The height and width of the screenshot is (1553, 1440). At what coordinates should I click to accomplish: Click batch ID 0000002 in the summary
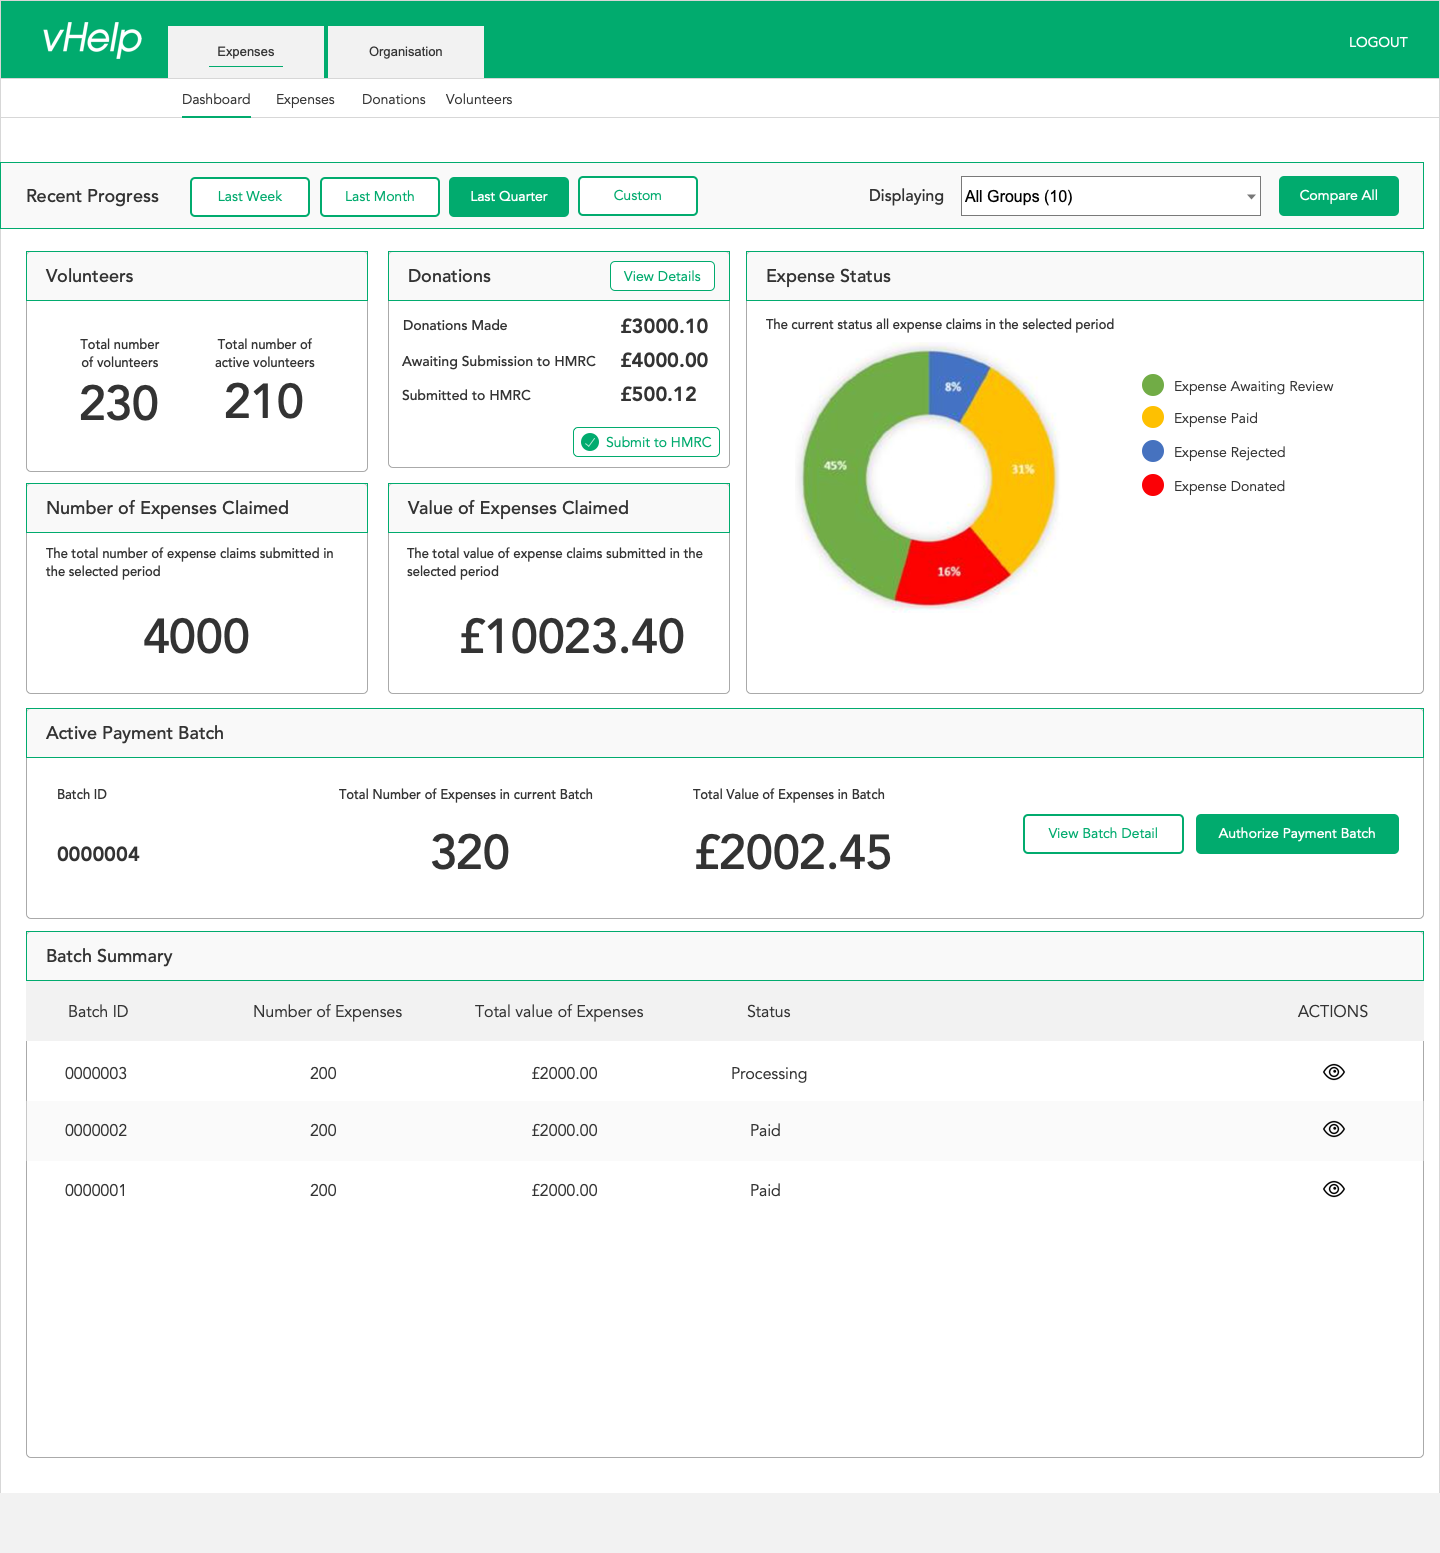pyautogui.click(x=96, y=1130)
